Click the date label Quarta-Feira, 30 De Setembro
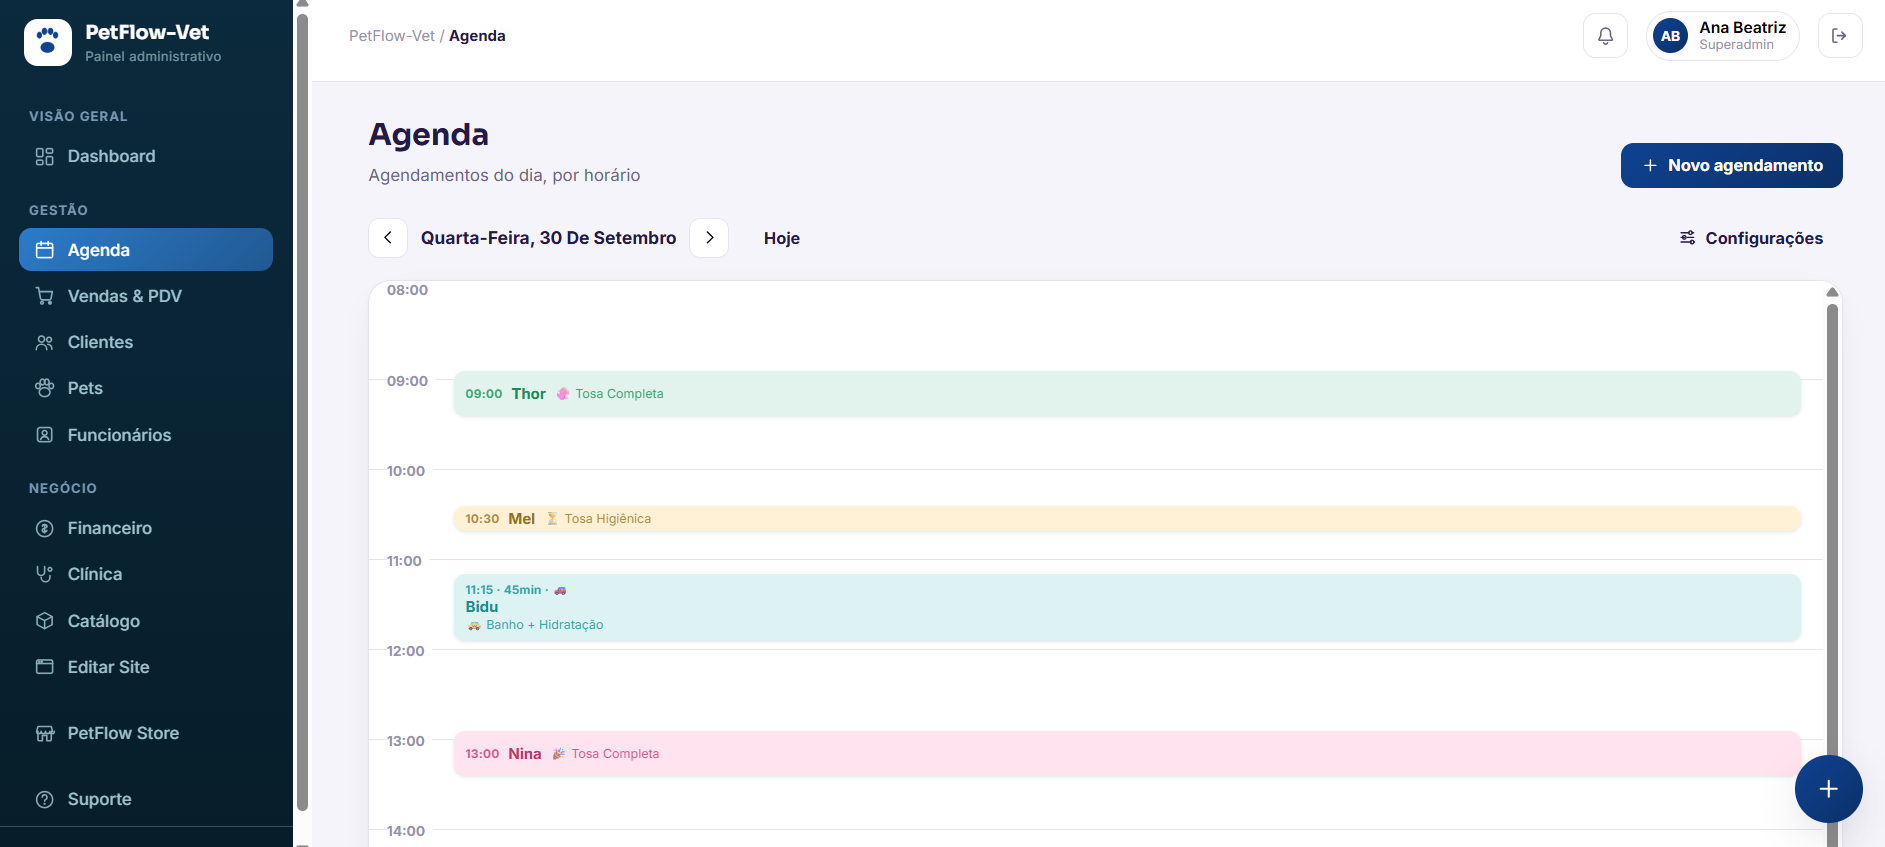The height and width of the screenshot is (847, 1885). tap(548, 238)
